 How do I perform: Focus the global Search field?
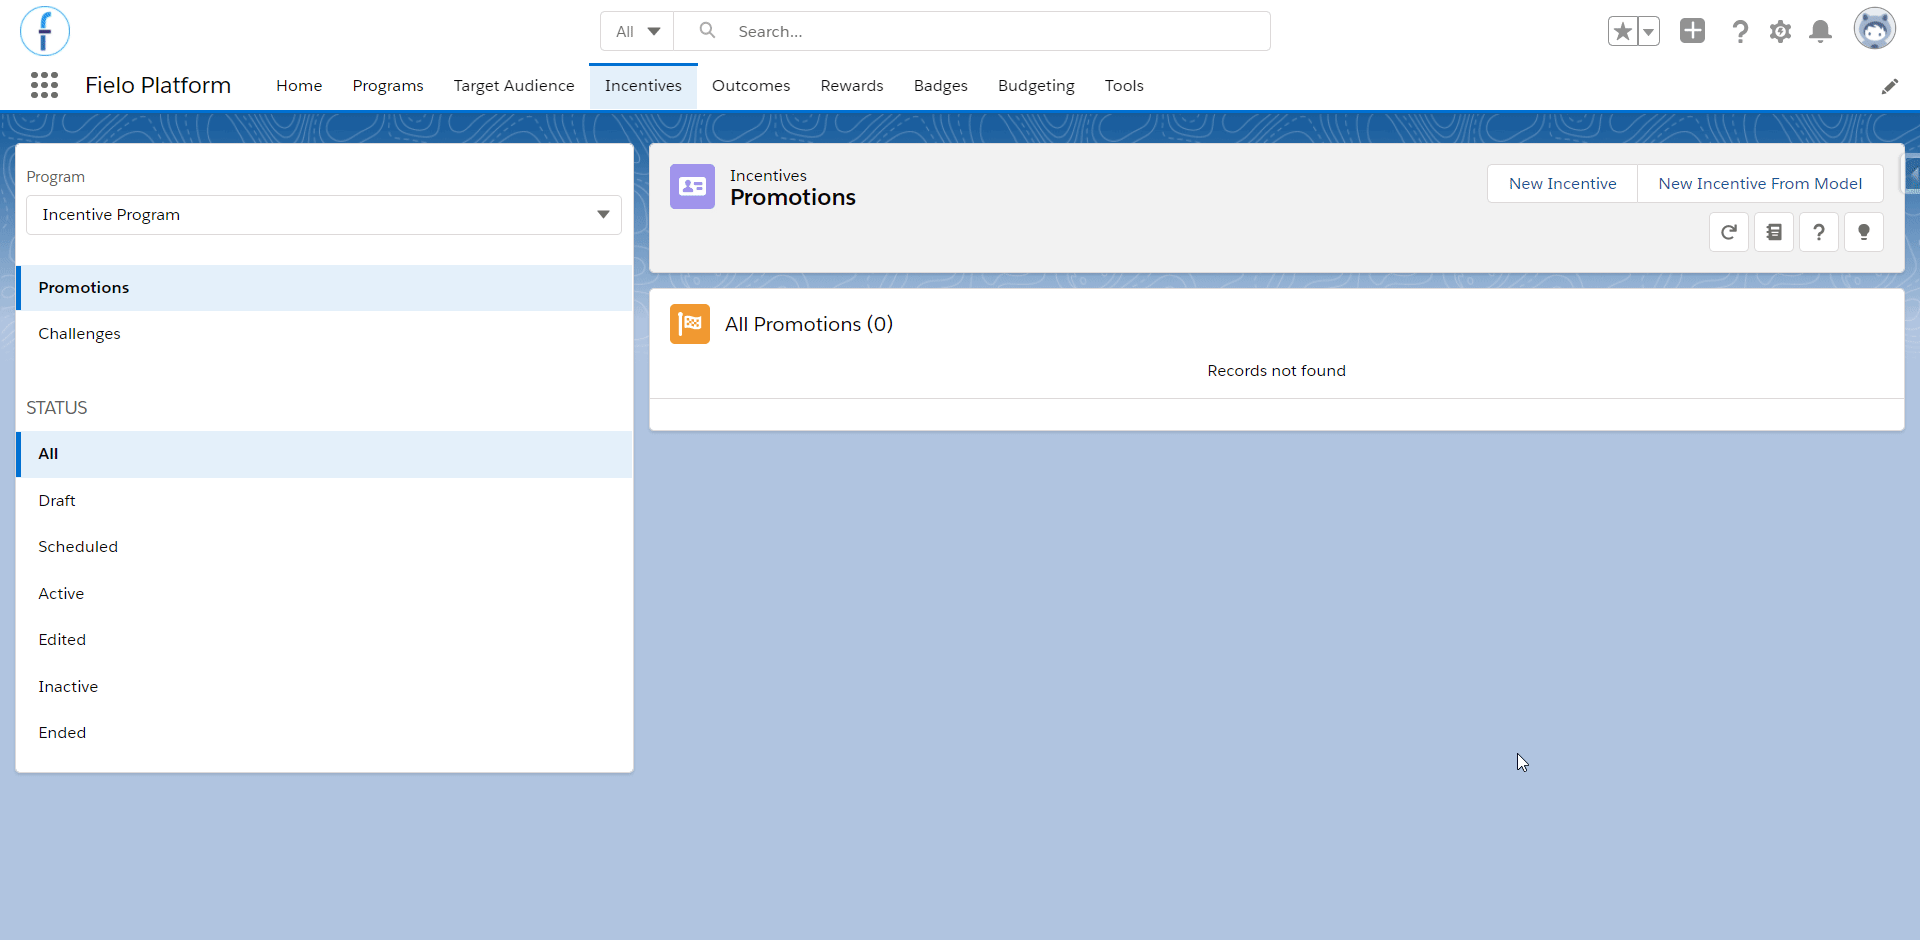tap(972, 31)
